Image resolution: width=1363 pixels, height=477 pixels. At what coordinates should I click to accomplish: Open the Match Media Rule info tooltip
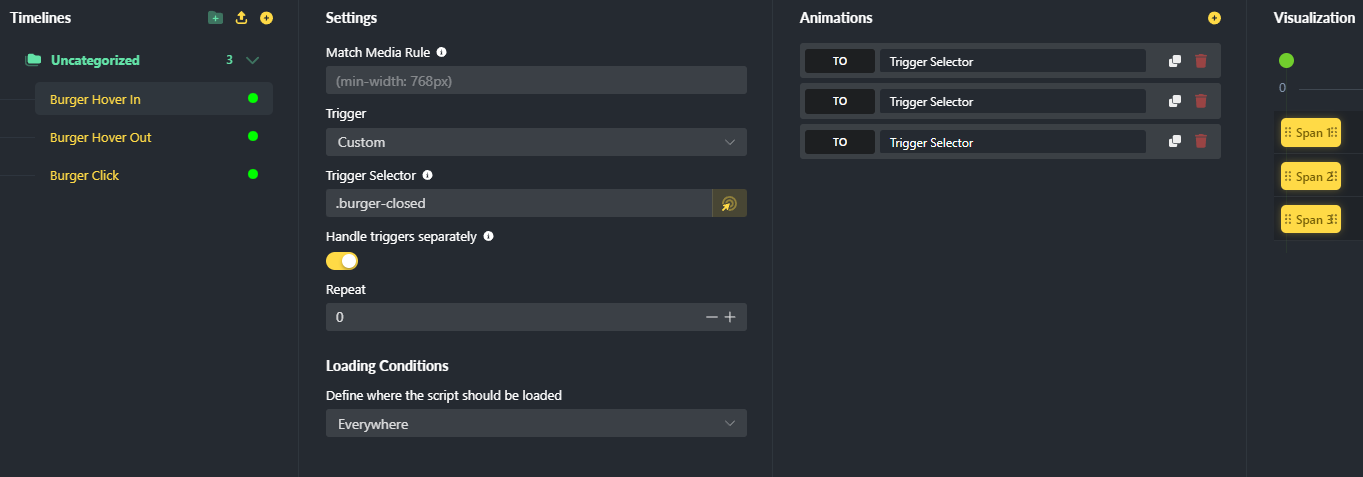[442, 52]
